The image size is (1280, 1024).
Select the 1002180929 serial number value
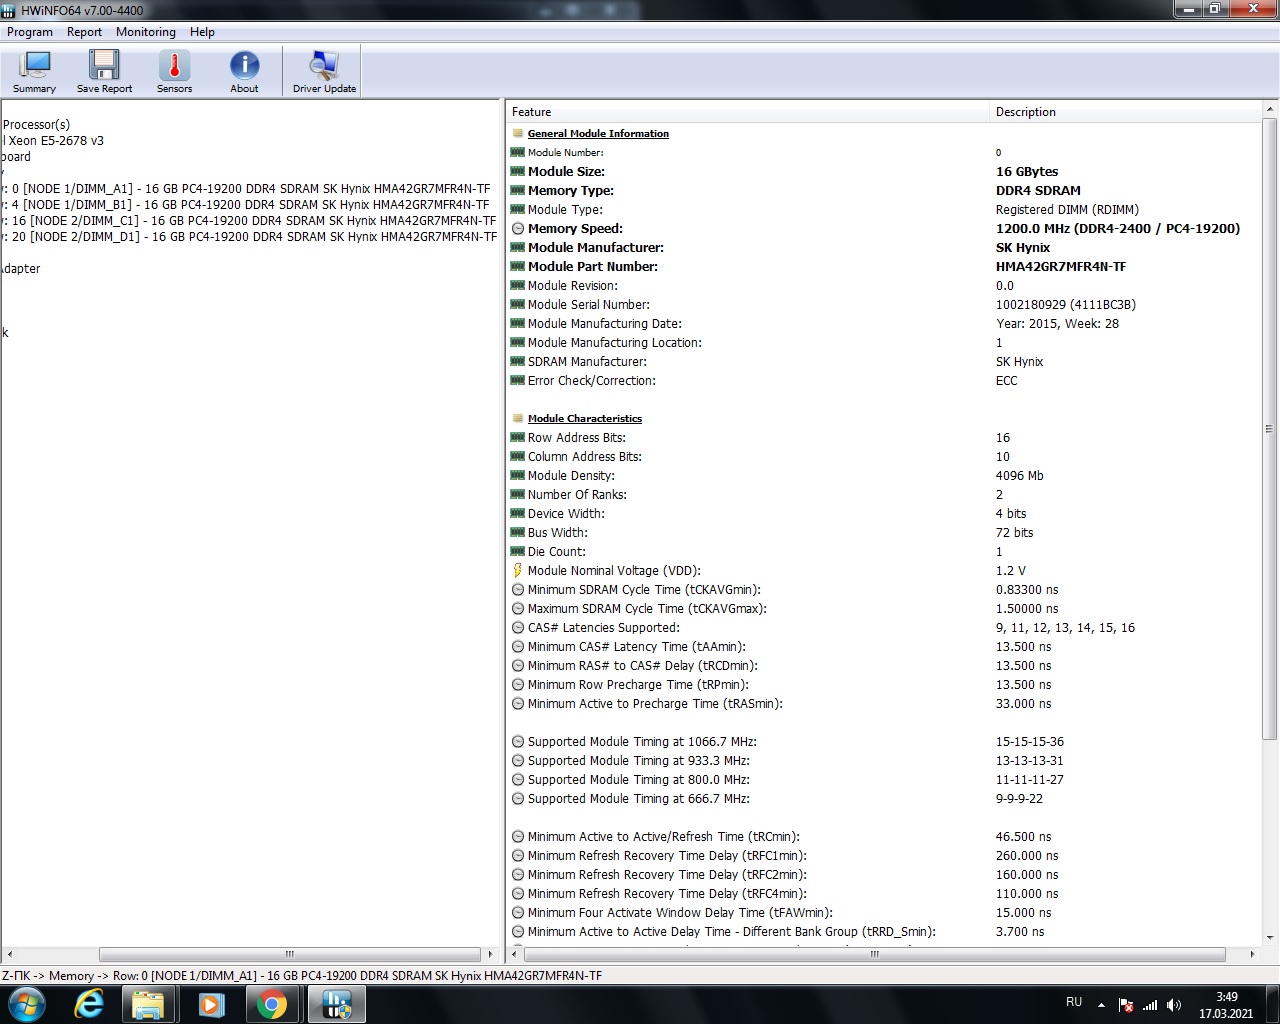(1066, 305)
